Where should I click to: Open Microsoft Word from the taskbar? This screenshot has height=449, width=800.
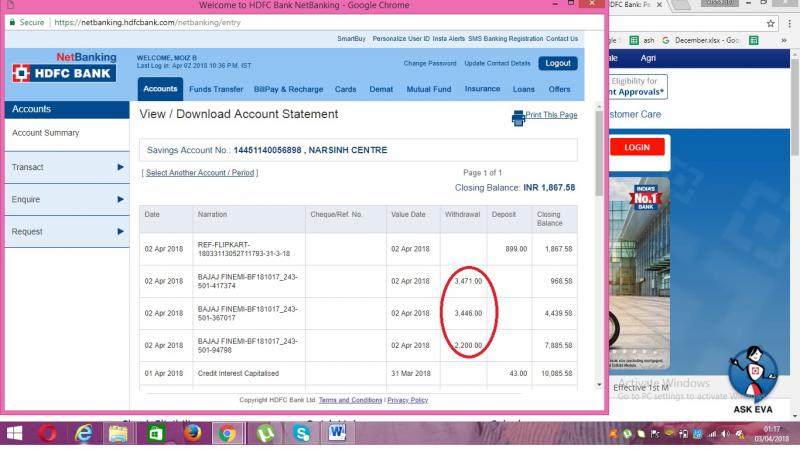point(337,434)
